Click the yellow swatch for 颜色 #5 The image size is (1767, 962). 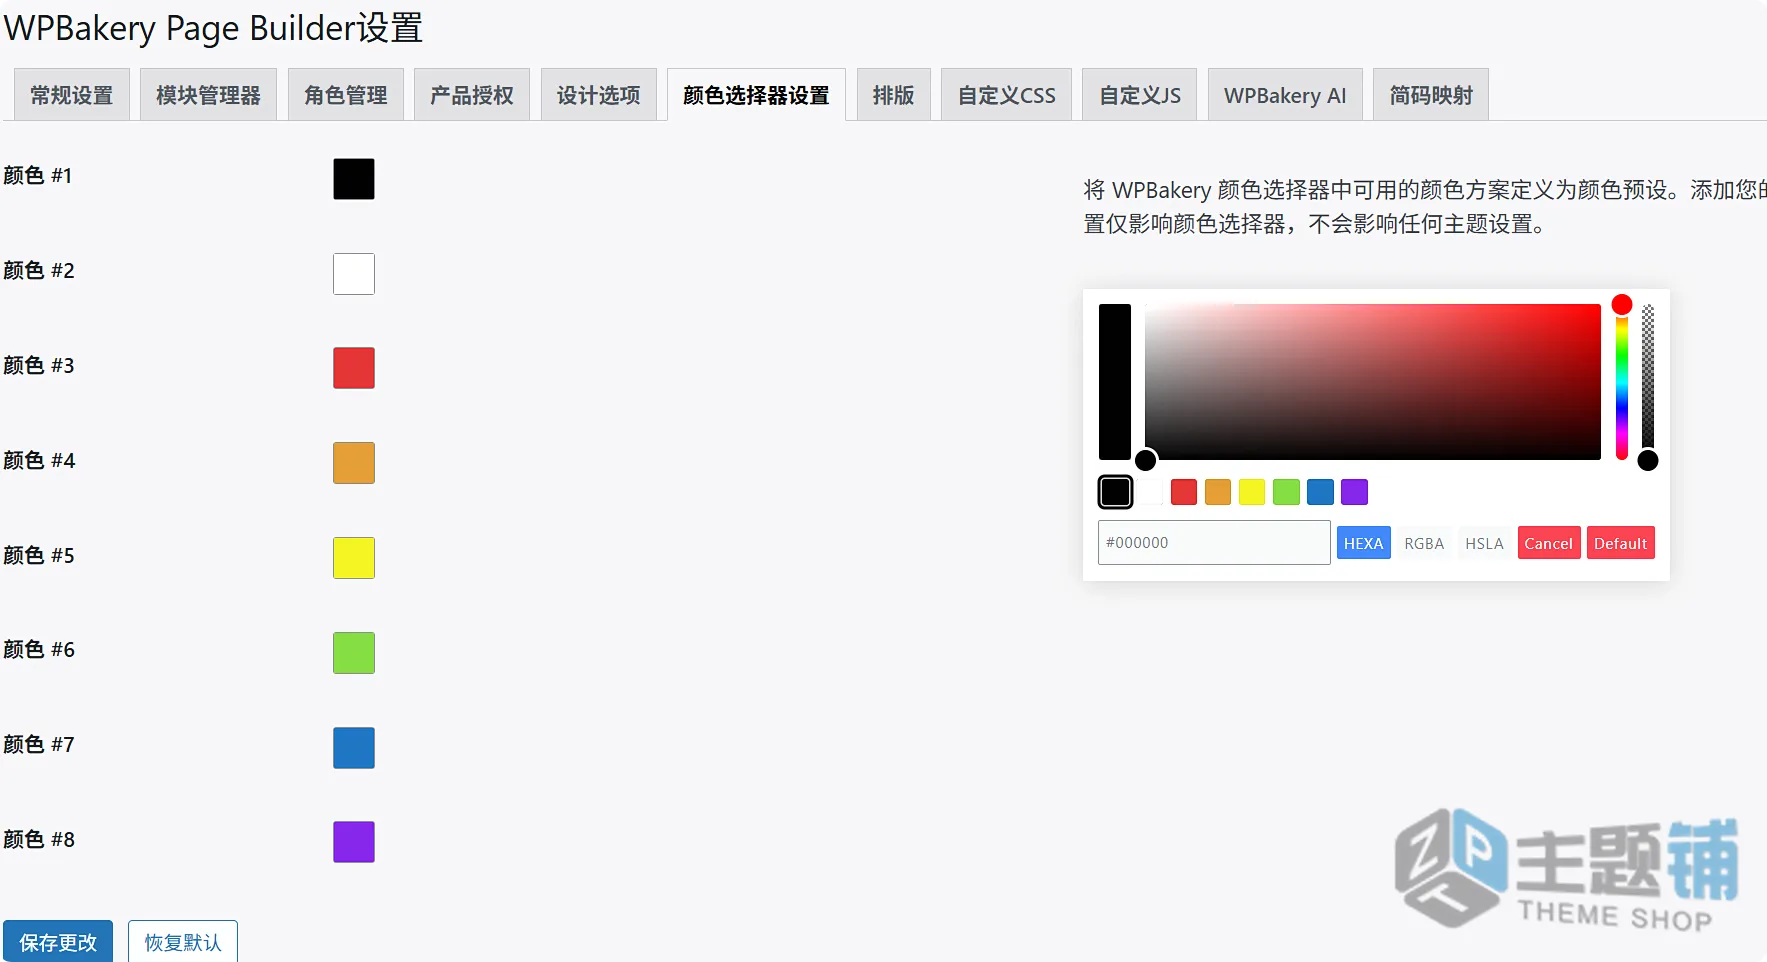[354, 558]
